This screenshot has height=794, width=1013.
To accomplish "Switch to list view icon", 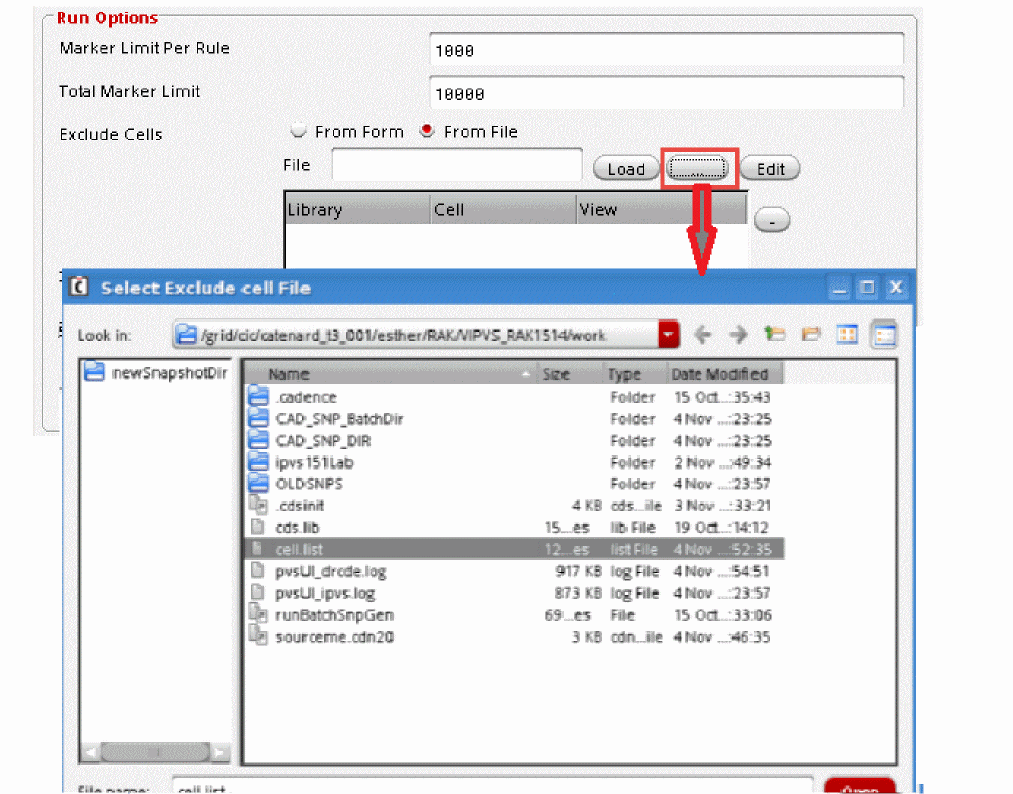I will click(x=847, y=334).
